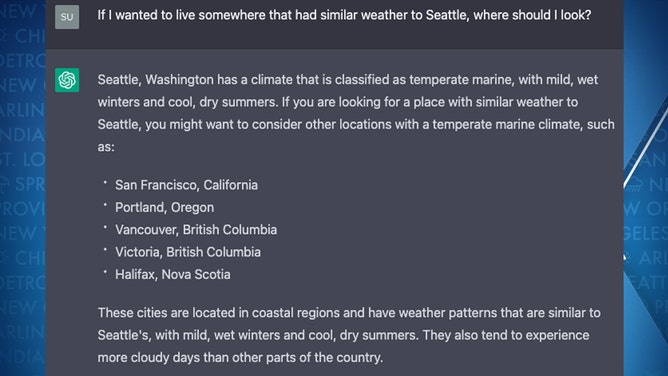Click the word Seattle's in the closing paragraph

click(124, 336)
